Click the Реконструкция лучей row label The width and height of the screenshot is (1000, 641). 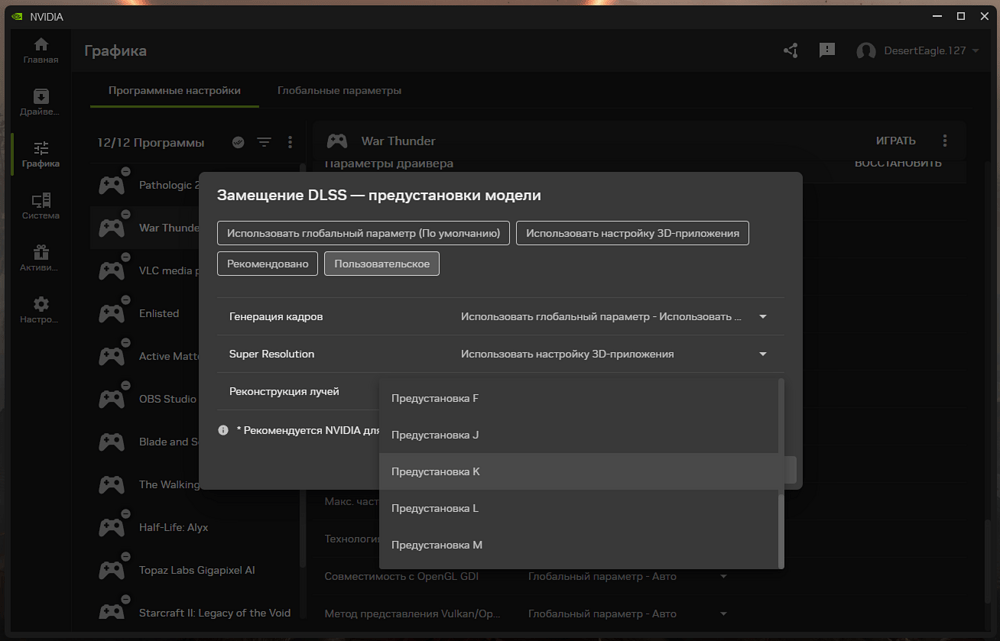click(284, 391)
